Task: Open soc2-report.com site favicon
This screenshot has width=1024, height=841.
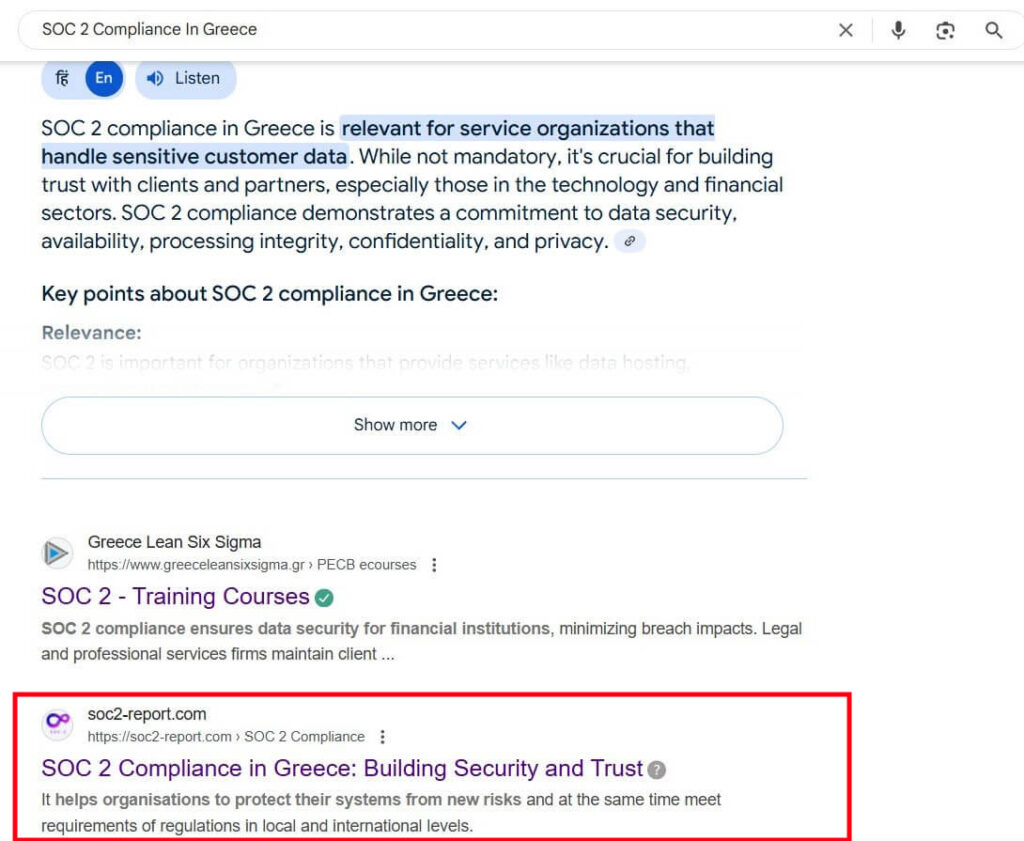Action: (x=57, y=724)
